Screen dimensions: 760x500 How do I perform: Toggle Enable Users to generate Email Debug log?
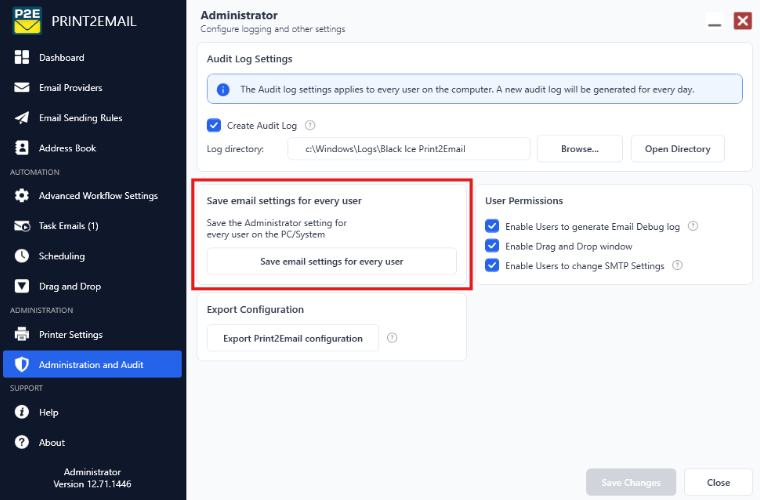pos(492,226)
